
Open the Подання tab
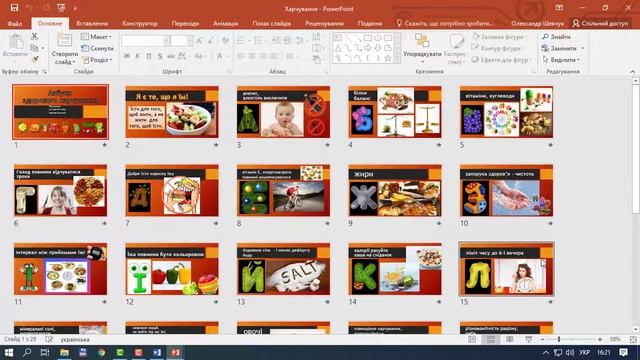(x=370, y=23)
